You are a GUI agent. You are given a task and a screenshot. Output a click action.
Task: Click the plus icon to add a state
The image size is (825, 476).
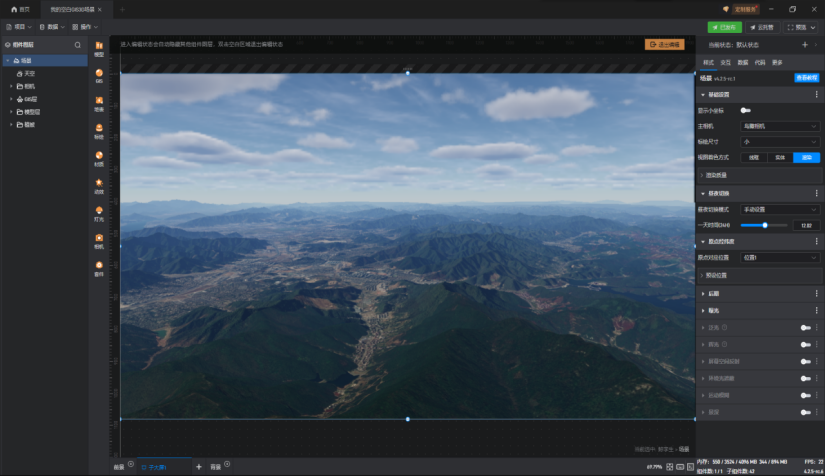pos(804,45)
